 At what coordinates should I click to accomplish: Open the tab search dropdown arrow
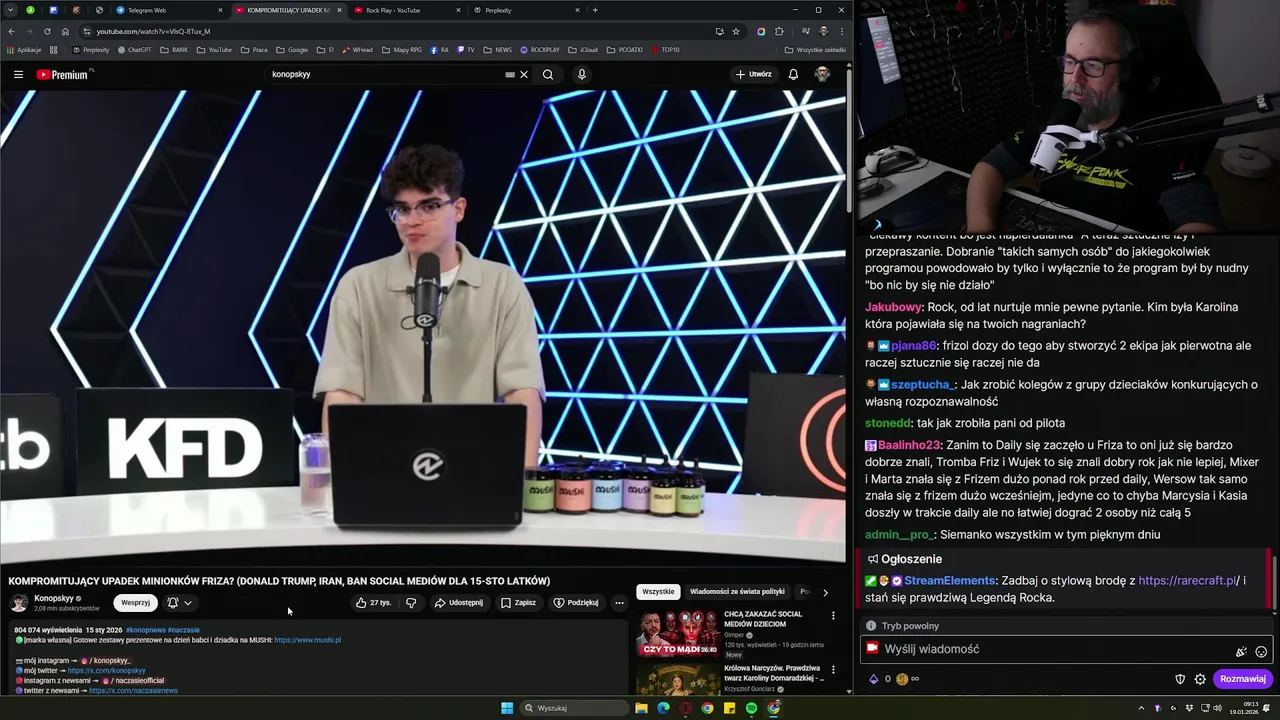[11, 10]
